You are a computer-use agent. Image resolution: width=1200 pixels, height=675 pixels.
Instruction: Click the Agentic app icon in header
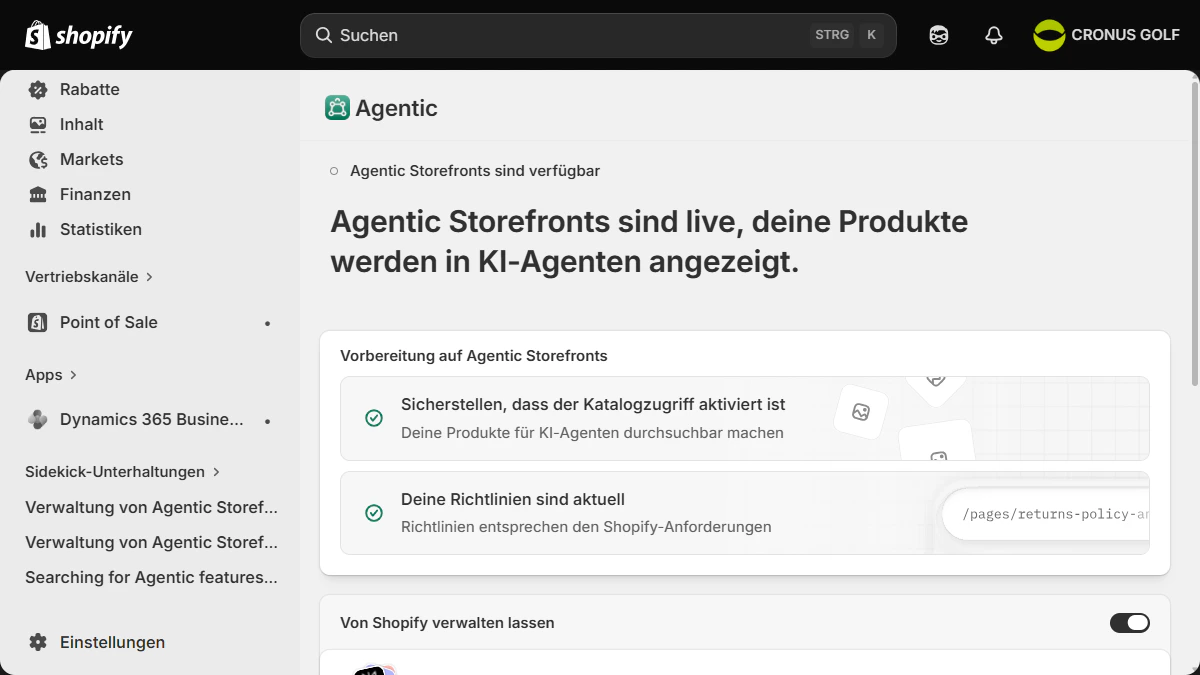(337, 108)
